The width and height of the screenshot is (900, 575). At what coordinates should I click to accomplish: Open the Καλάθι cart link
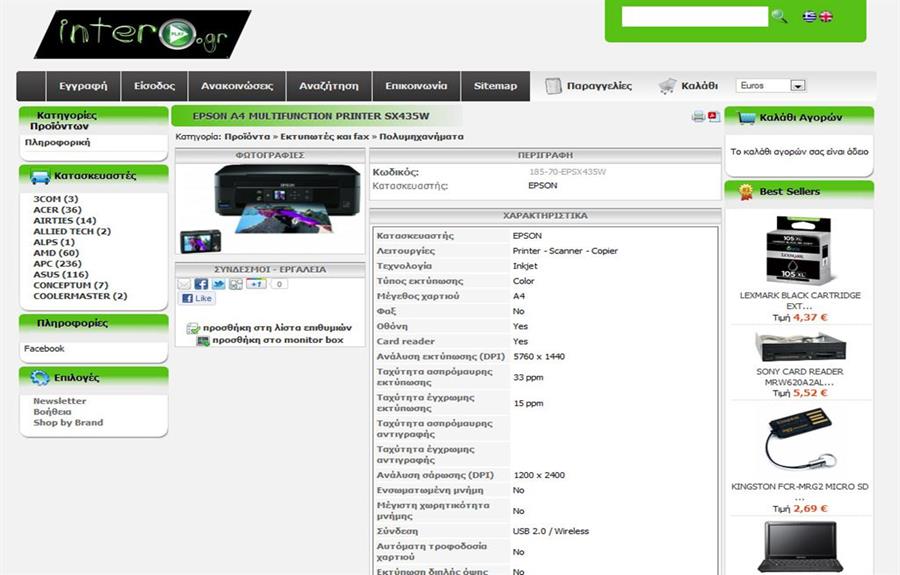[700, 86]
